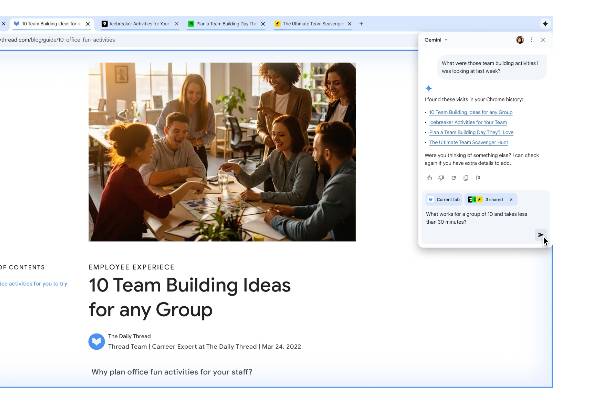Switch to the '10 Team Building Ideas' tab
Image resolution: width=594 pixels, height=401 pixels.
tap(52, 23)
